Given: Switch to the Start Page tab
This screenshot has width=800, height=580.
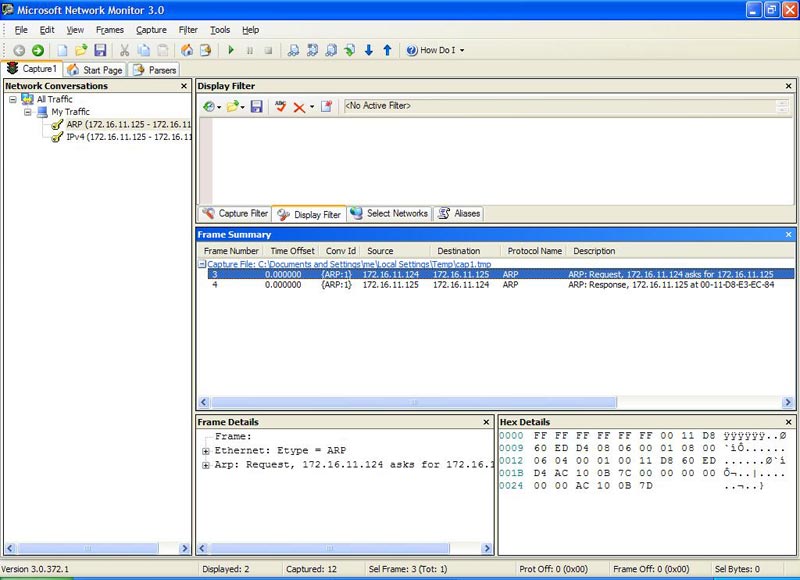Looking at the screenshot, I should pos(96,70).
